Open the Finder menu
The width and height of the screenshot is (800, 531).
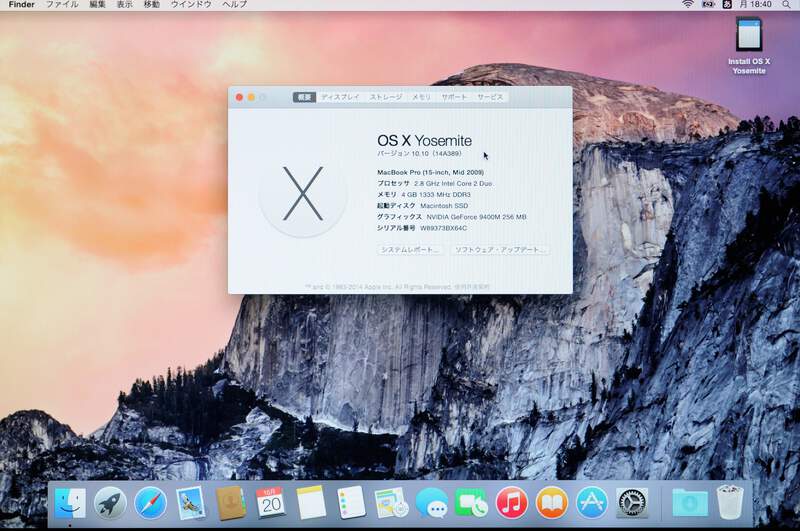click(21, 4)
